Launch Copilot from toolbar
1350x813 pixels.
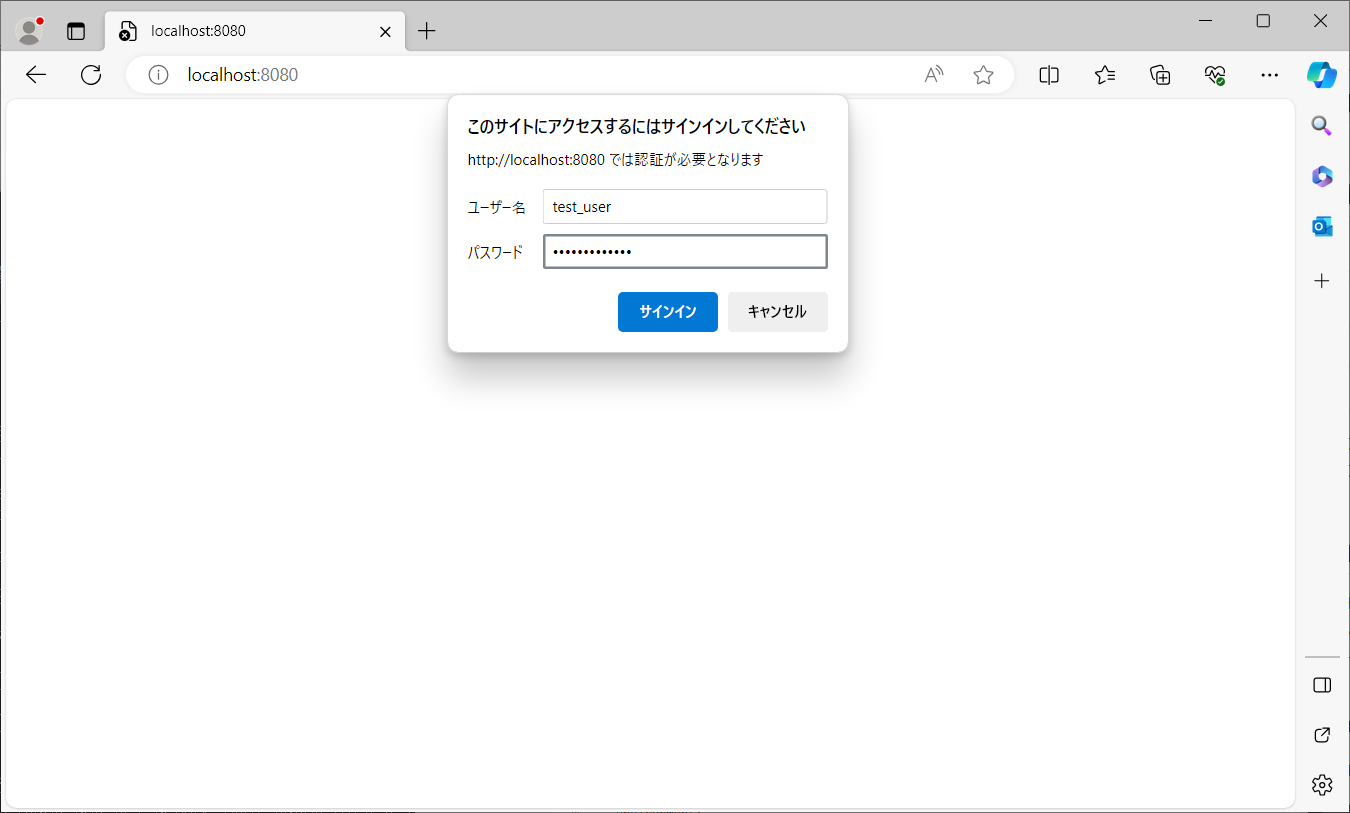coord(1322,75)
